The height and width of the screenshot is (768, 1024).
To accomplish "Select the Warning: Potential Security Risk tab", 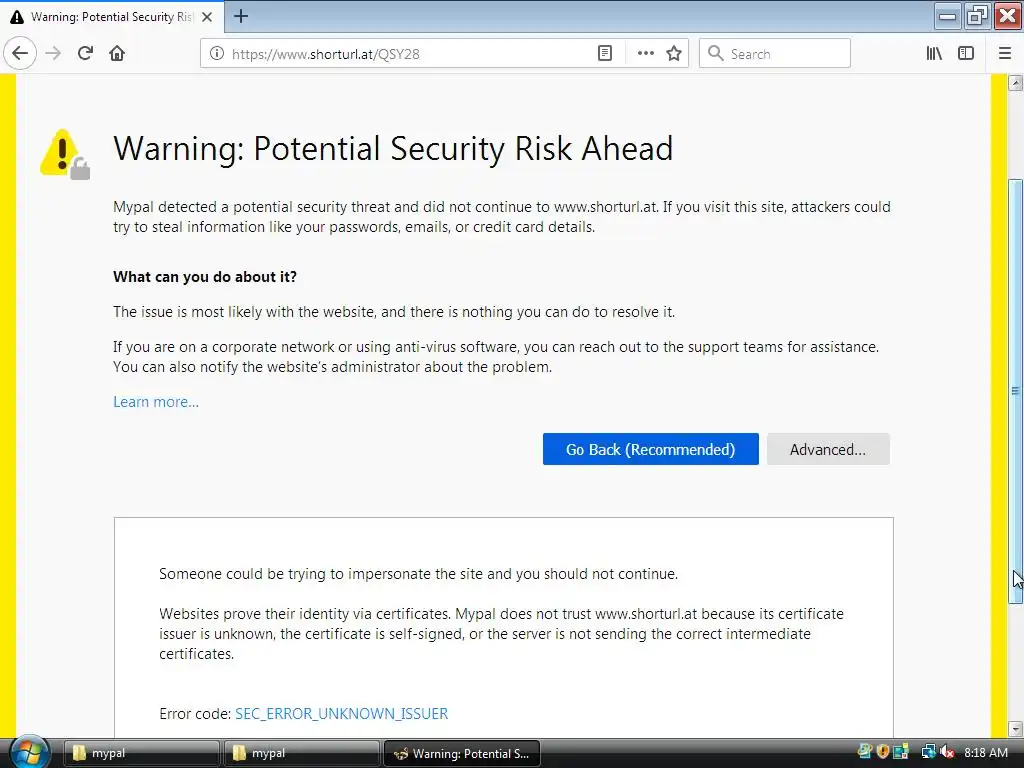I will [x=112, y=17].
